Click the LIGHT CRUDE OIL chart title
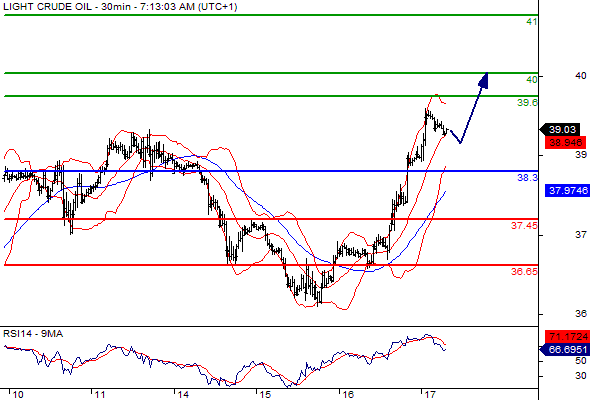 [47, 7]
